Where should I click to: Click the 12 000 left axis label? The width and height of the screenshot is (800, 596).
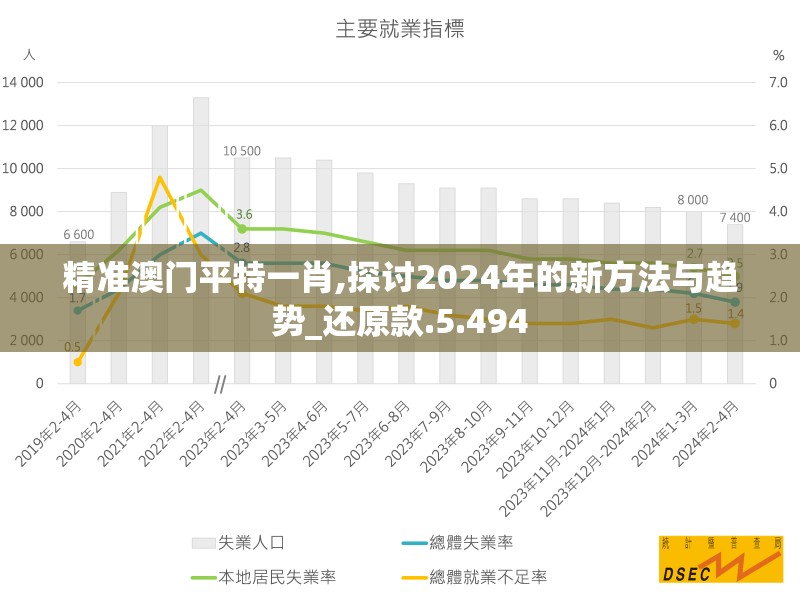click(23, 125)
